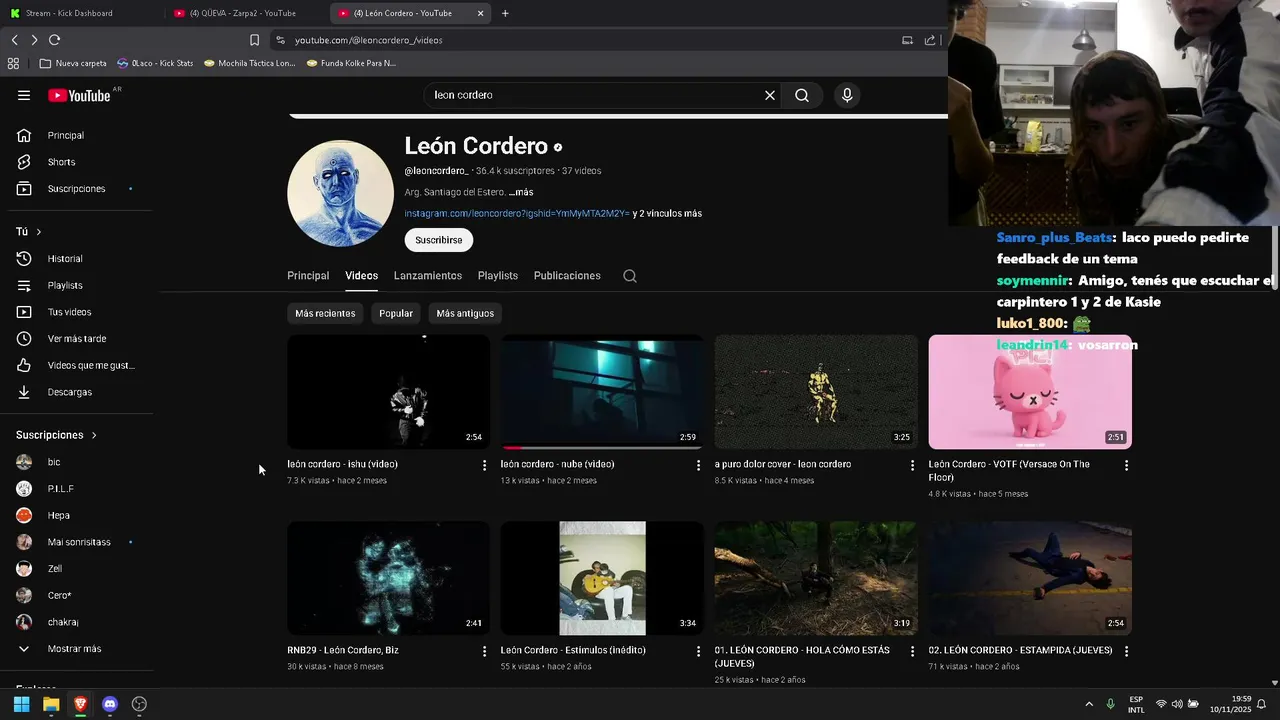Clear the search box with X
Screen dimensions: 1280x720
coord(770,95)
